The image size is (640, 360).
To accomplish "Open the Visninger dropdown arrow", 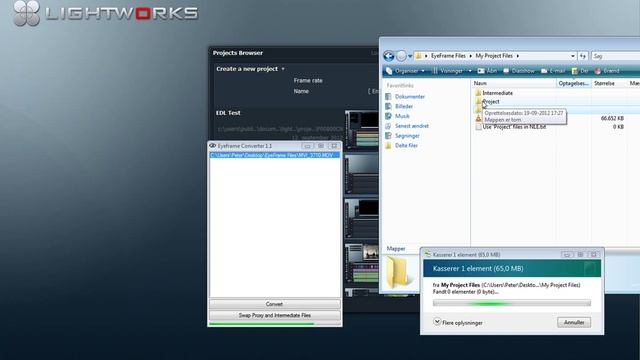I will click(x=469, y=71).
